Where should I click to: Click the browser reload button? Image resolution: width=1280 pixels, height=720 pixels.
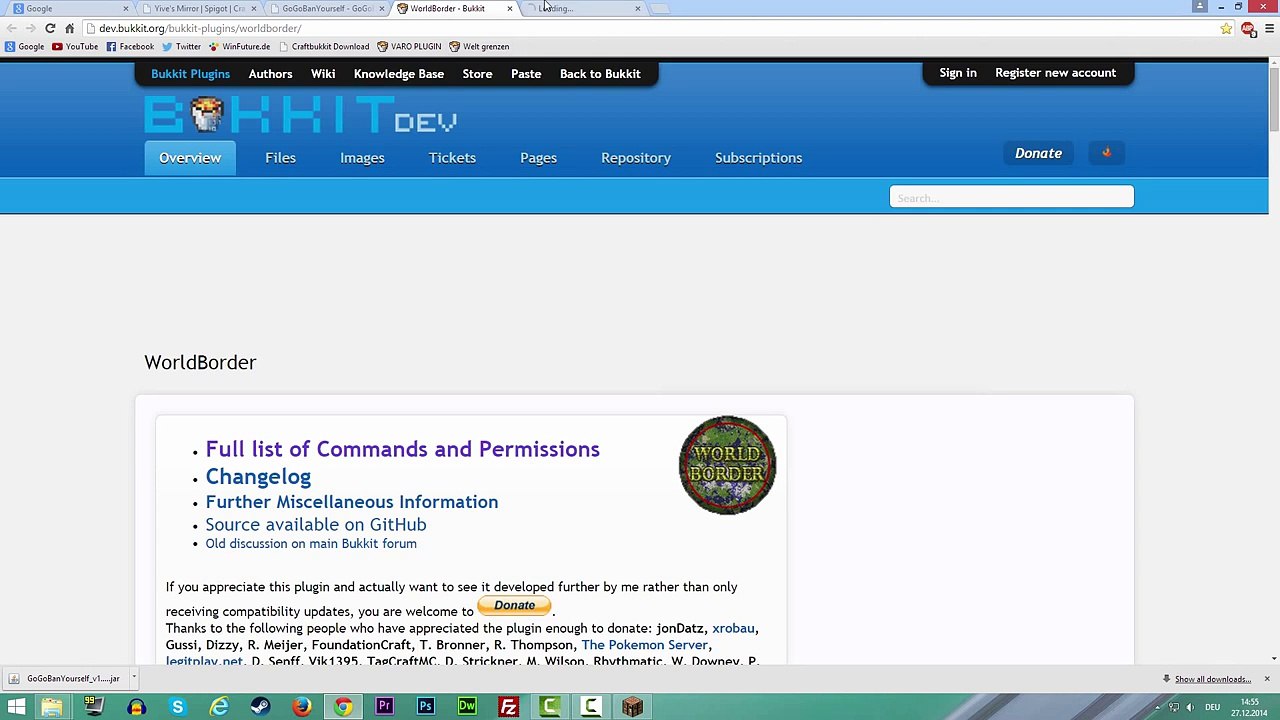tap(50, 28)
